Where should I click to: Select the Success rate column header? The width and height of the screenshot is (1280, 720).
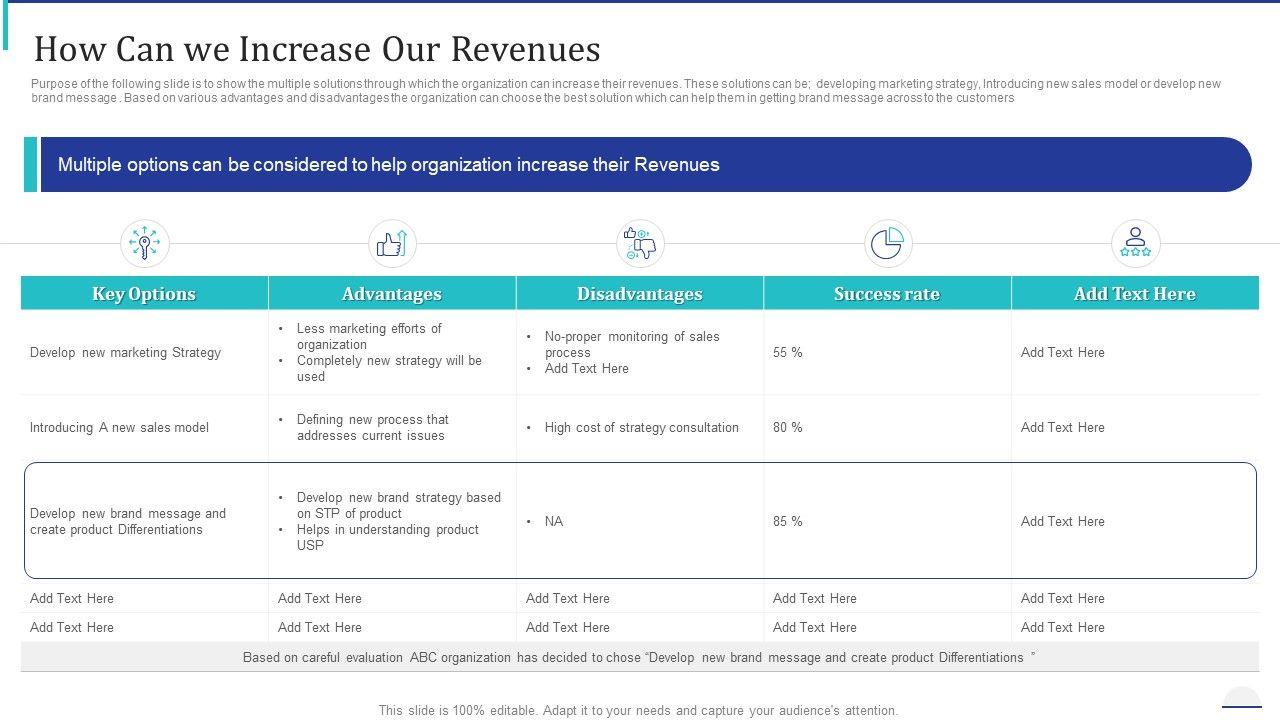coord(887,294)
